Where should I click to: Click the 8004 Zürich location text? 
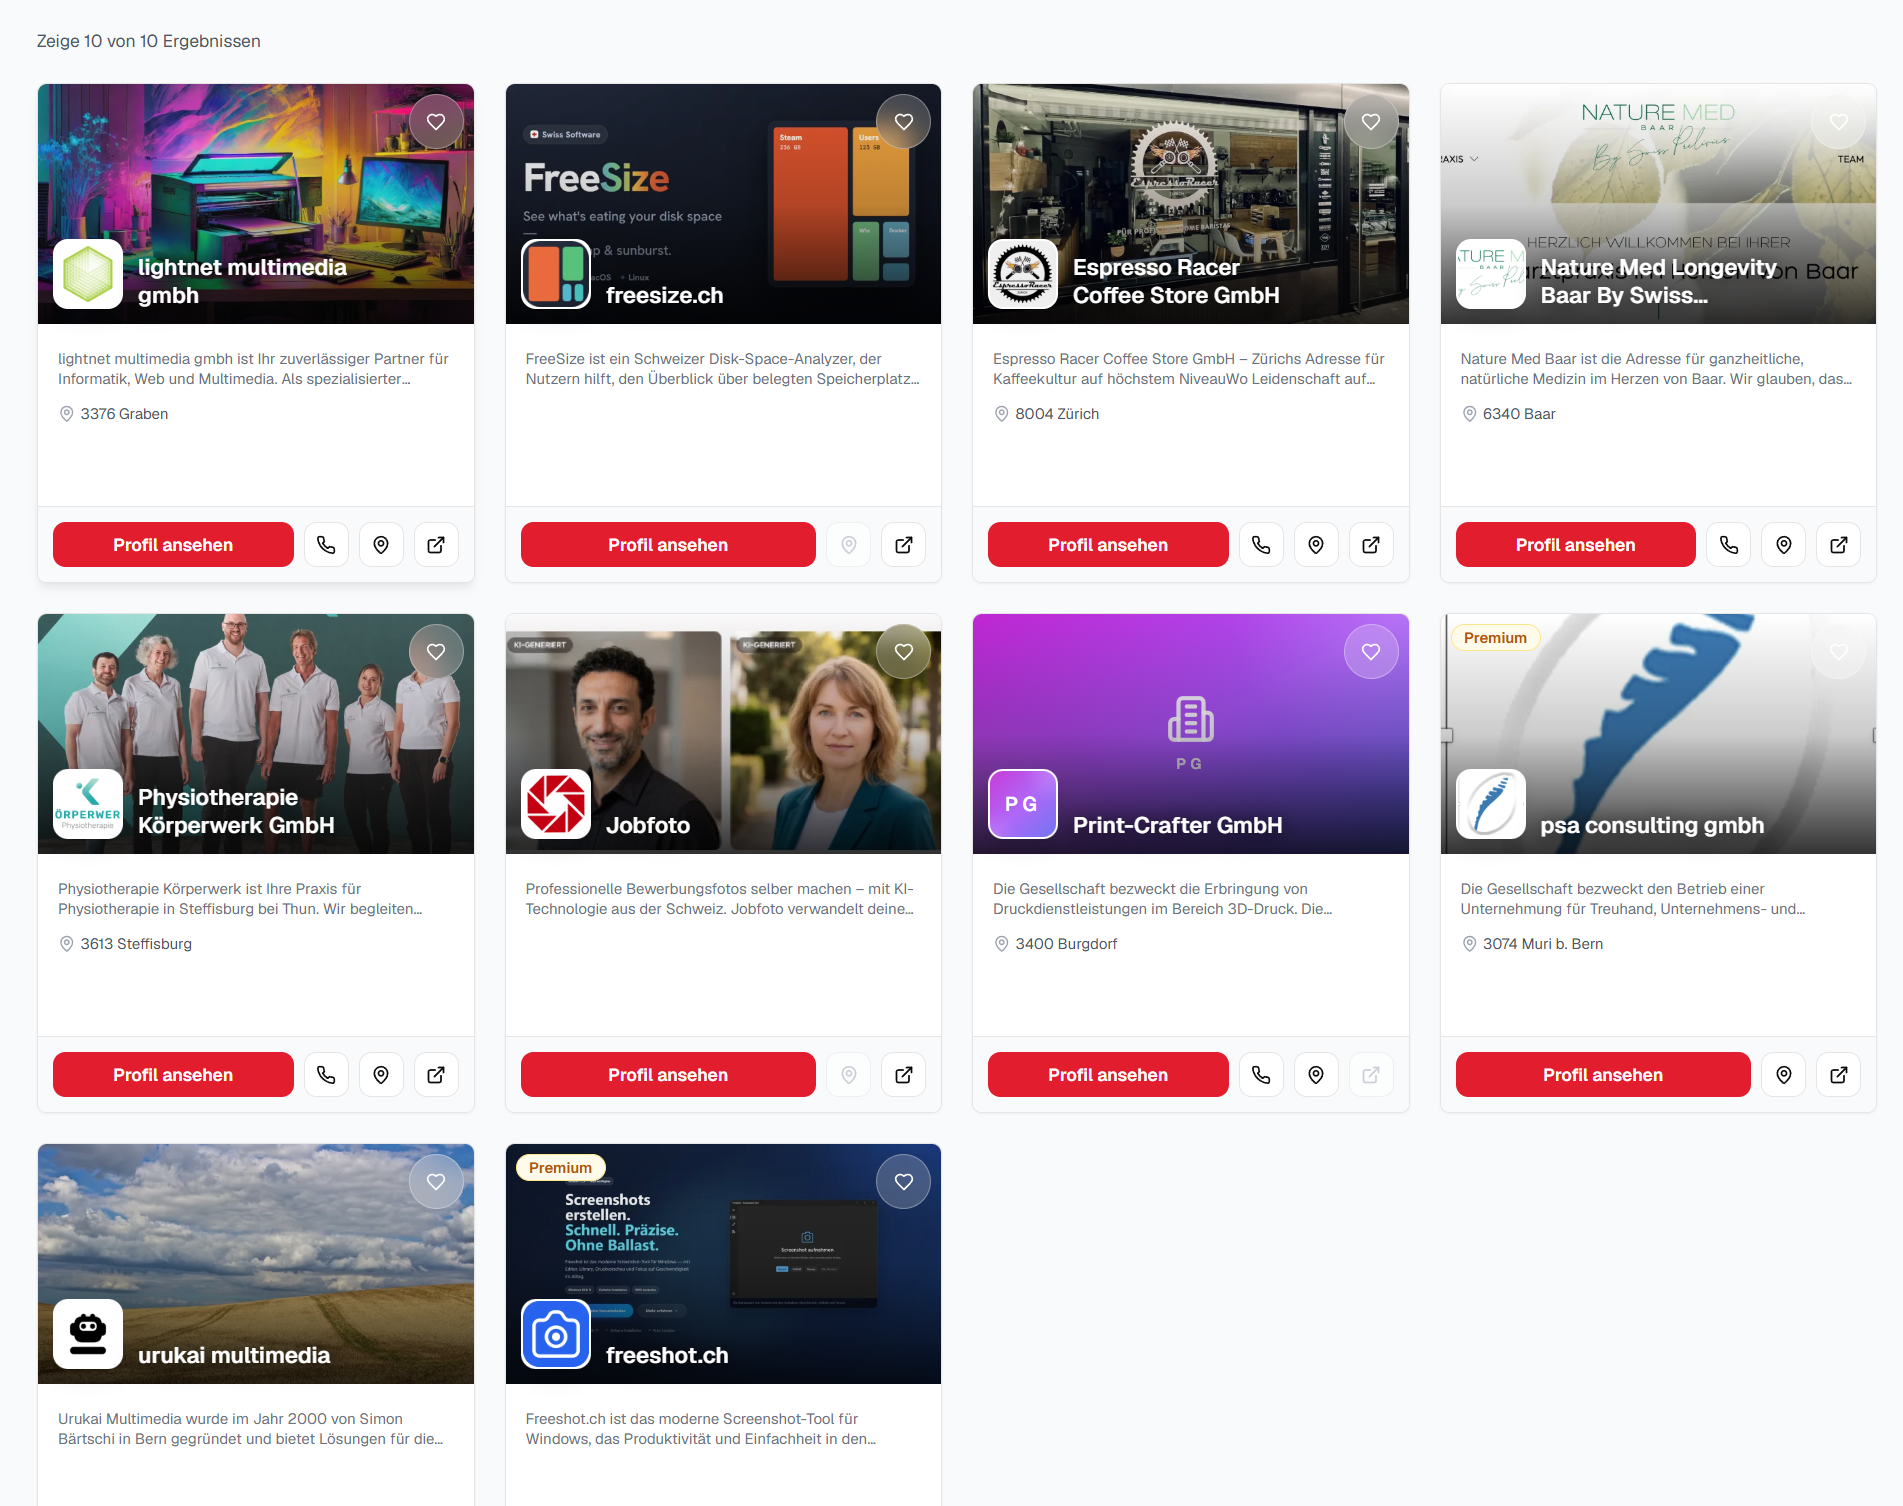tap(1057, 414)
